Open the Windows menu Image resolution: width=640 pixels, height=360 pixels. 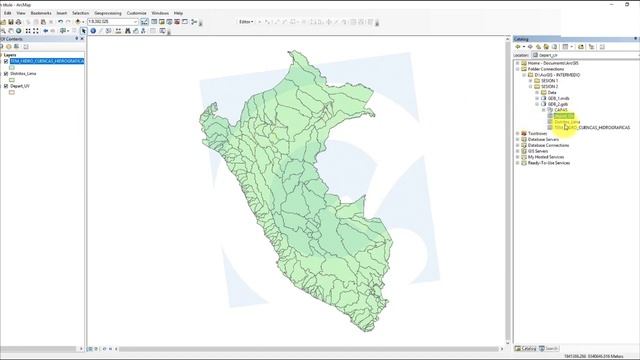[160, 13]
